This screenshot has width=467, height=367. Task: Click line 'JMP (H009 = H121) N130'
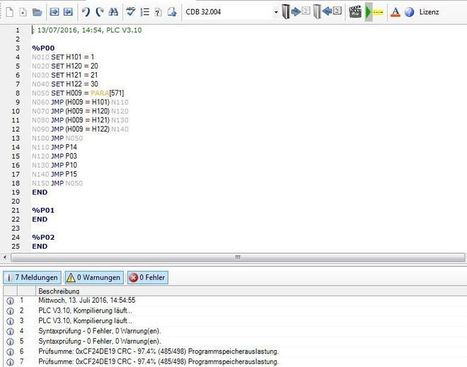(x=80, y=120)
